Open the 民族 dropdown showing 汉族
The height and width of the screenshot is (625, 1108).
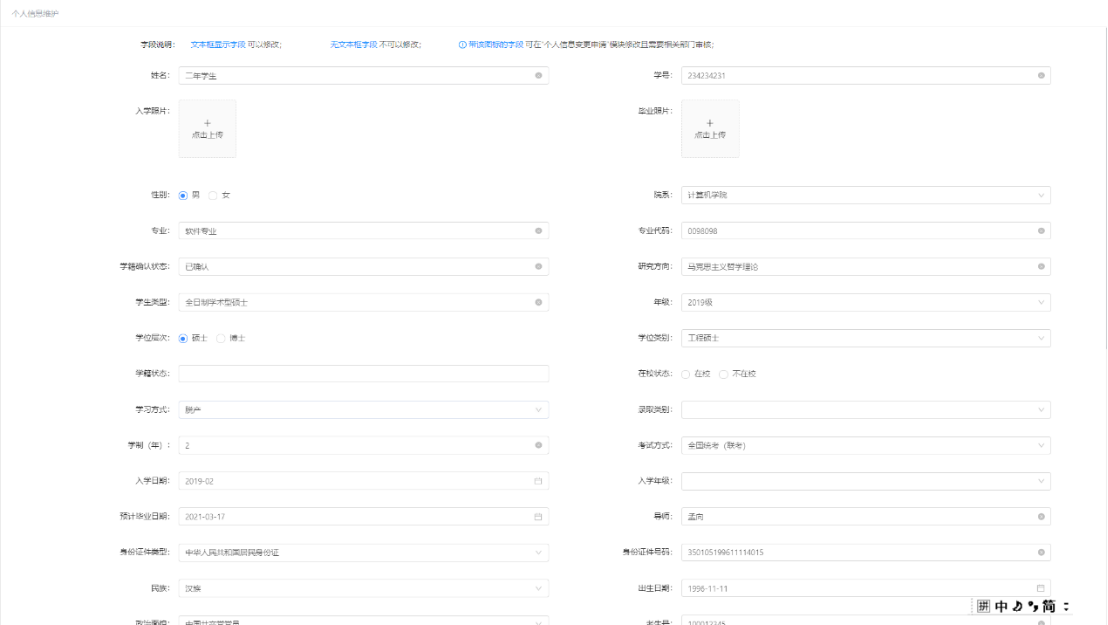[x=363, y=588]
